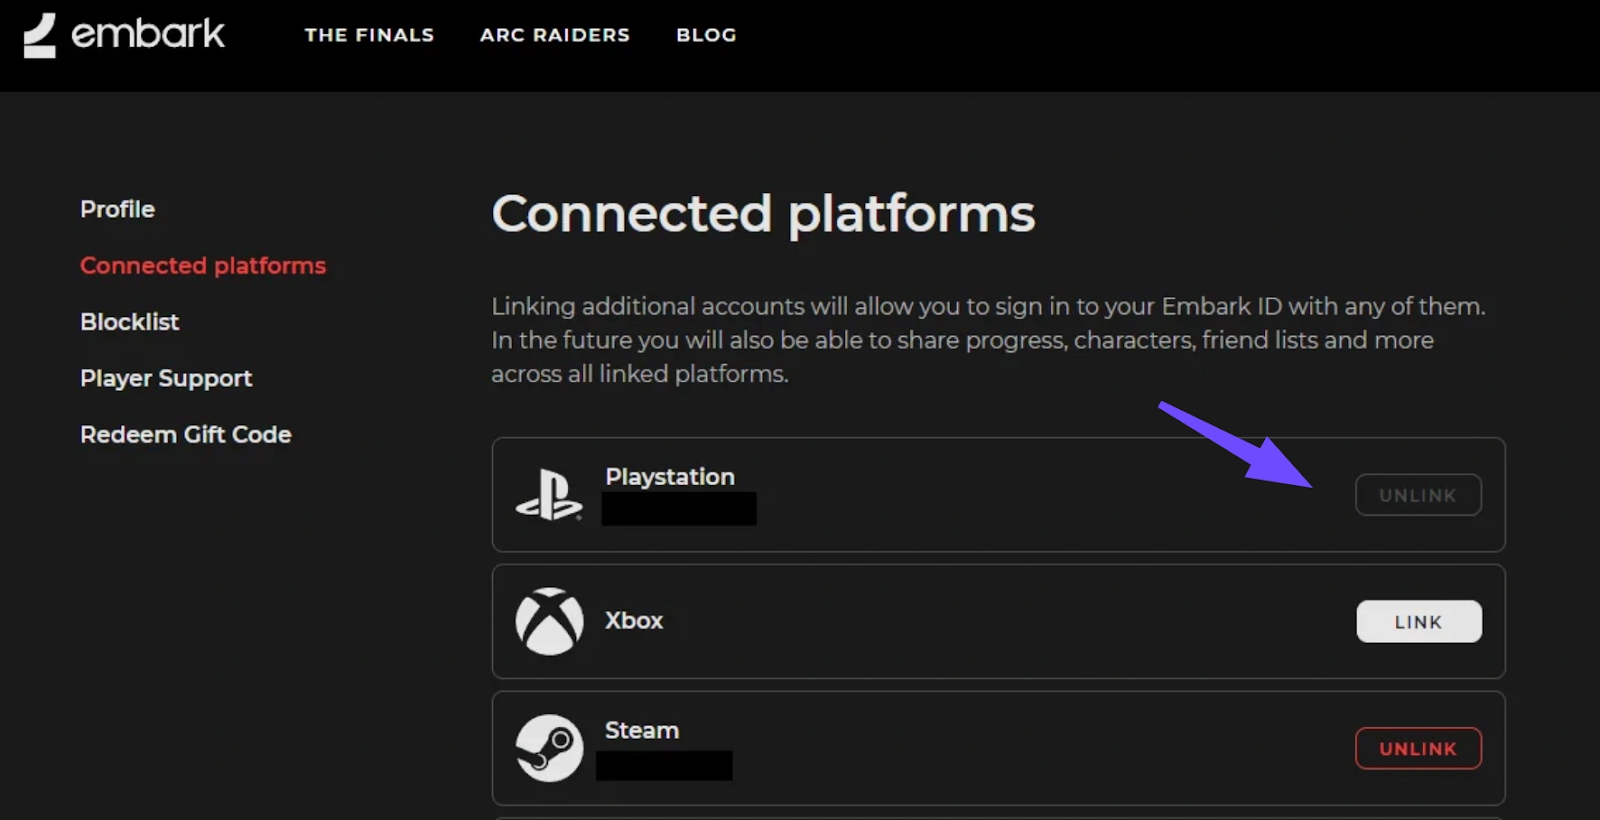Open the BLOG nav link
1600x820 pixels.
click(706, 35)
